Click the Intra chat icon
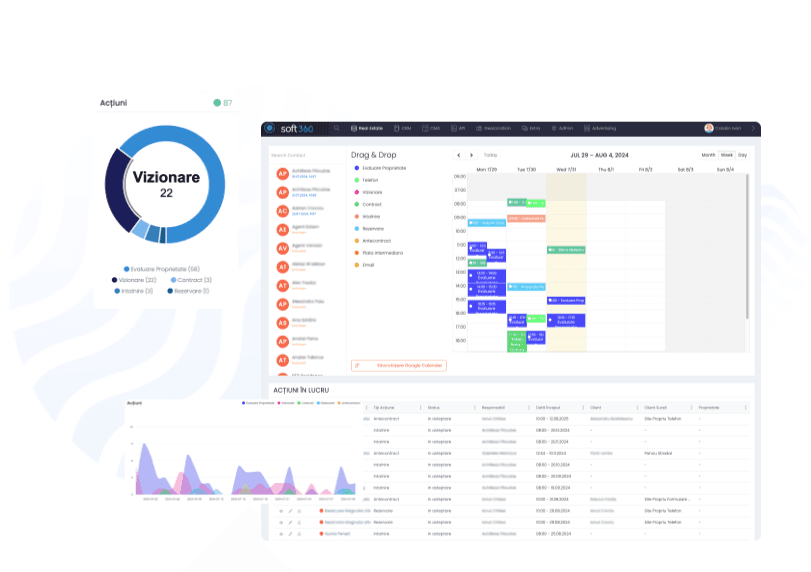 pos(524,128)
